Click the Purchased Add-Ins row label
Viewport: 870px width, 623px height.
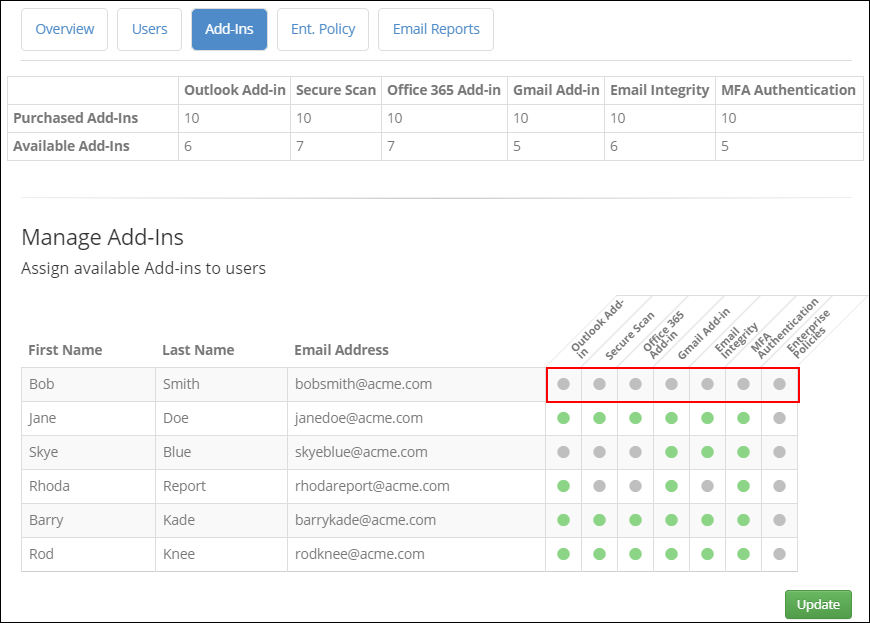coord(75,118)
